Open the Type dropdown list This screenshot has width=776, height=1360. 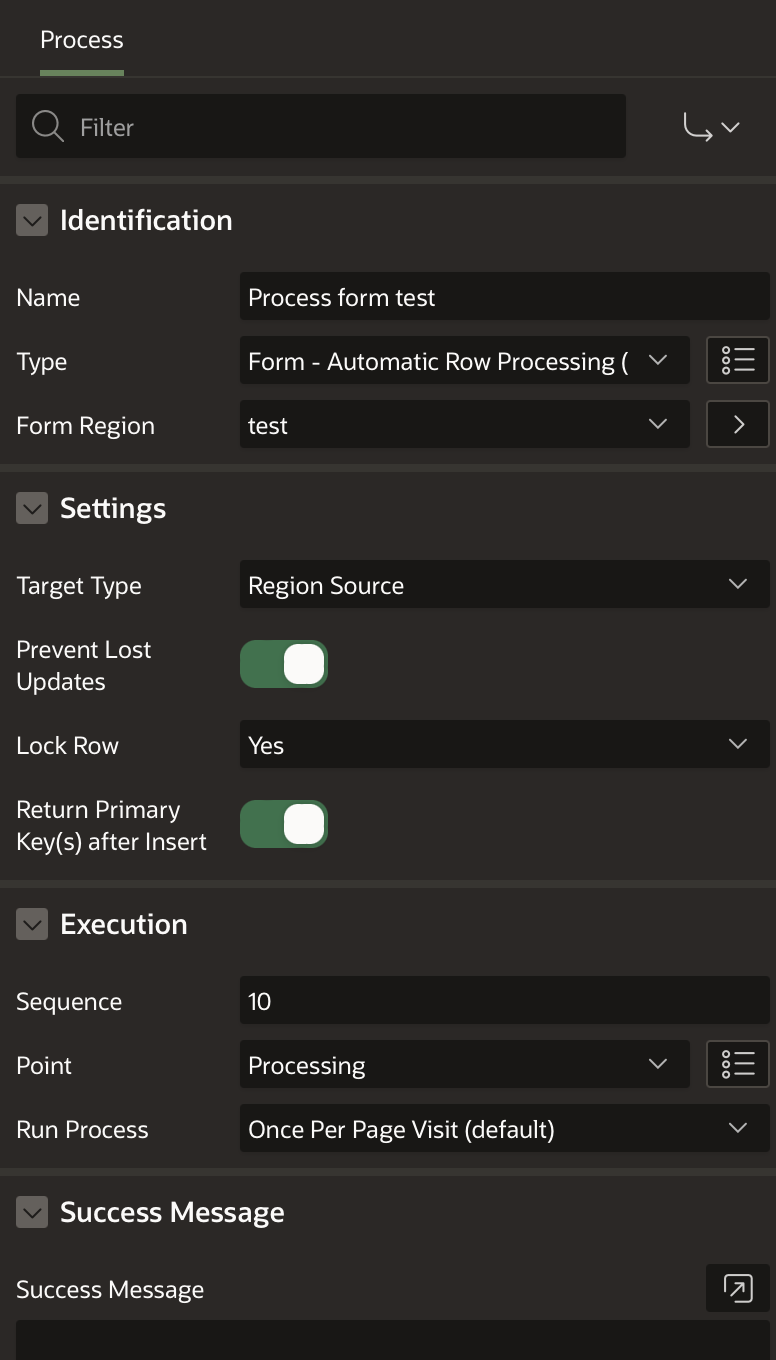[x=465, y=361]
